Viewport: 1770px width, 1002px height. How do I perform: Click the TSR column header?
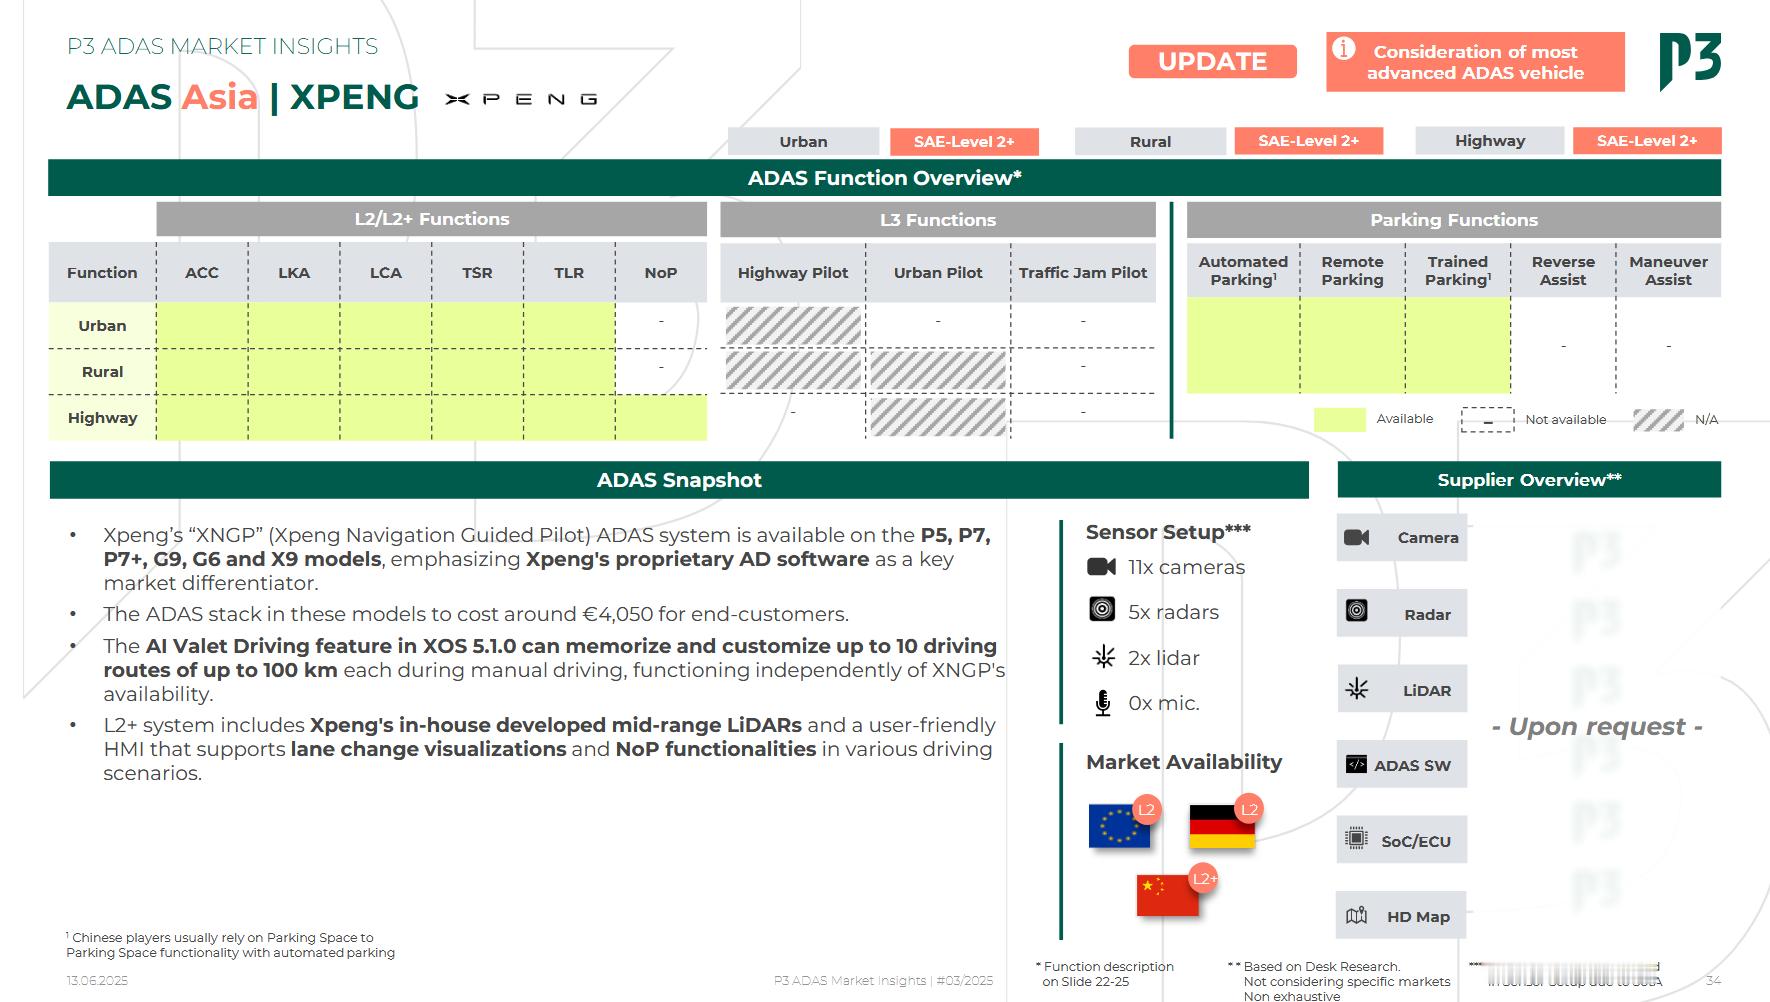point(477,272)
